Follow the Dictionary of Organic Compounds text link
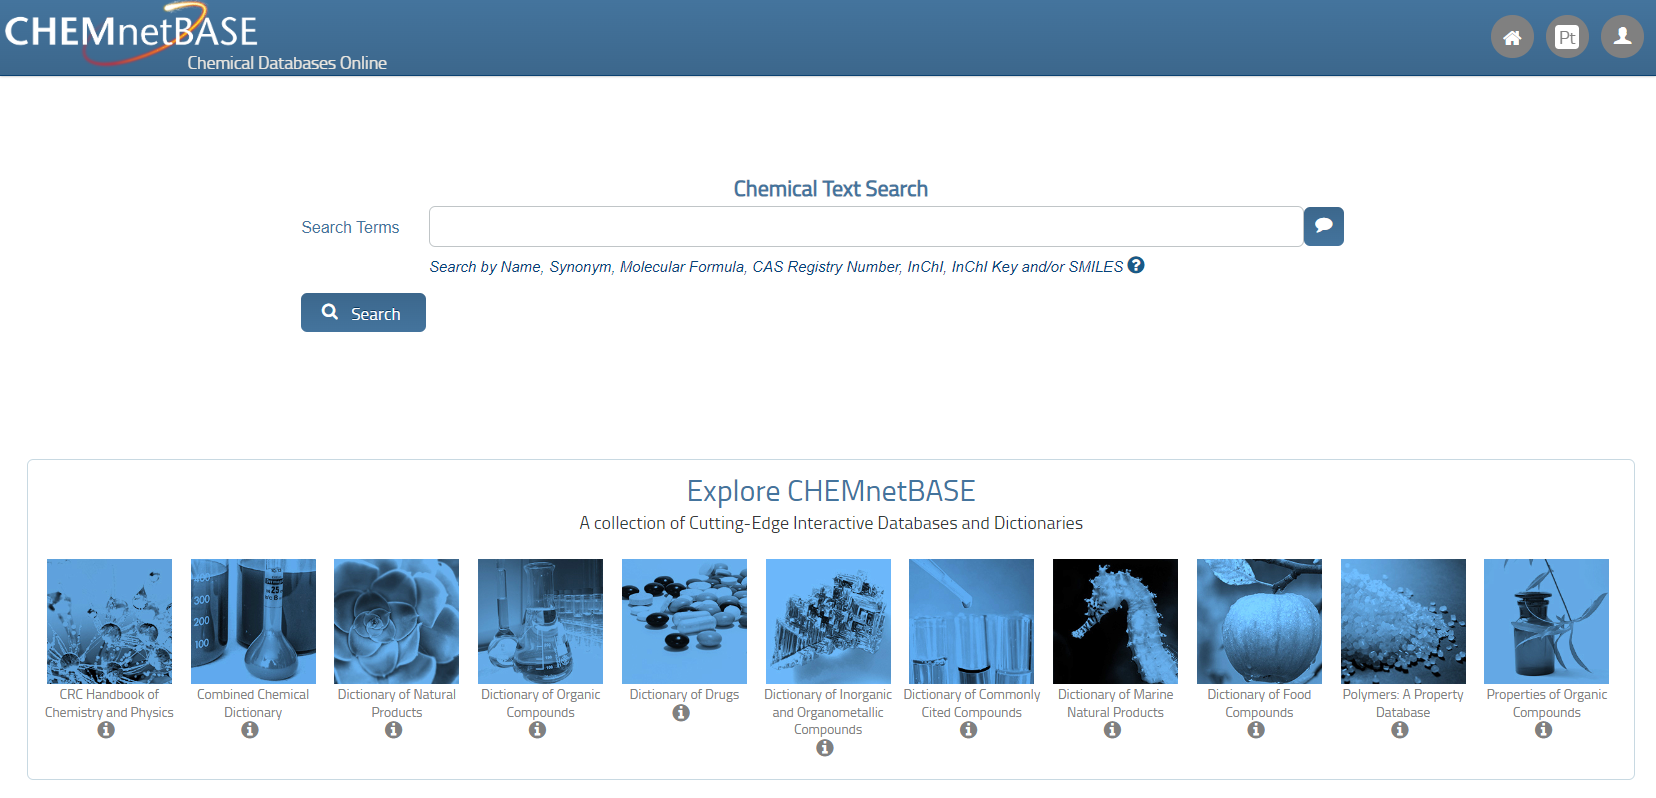Image resolution: width=1656 pixels, height=798 pixels. [540, 703]
